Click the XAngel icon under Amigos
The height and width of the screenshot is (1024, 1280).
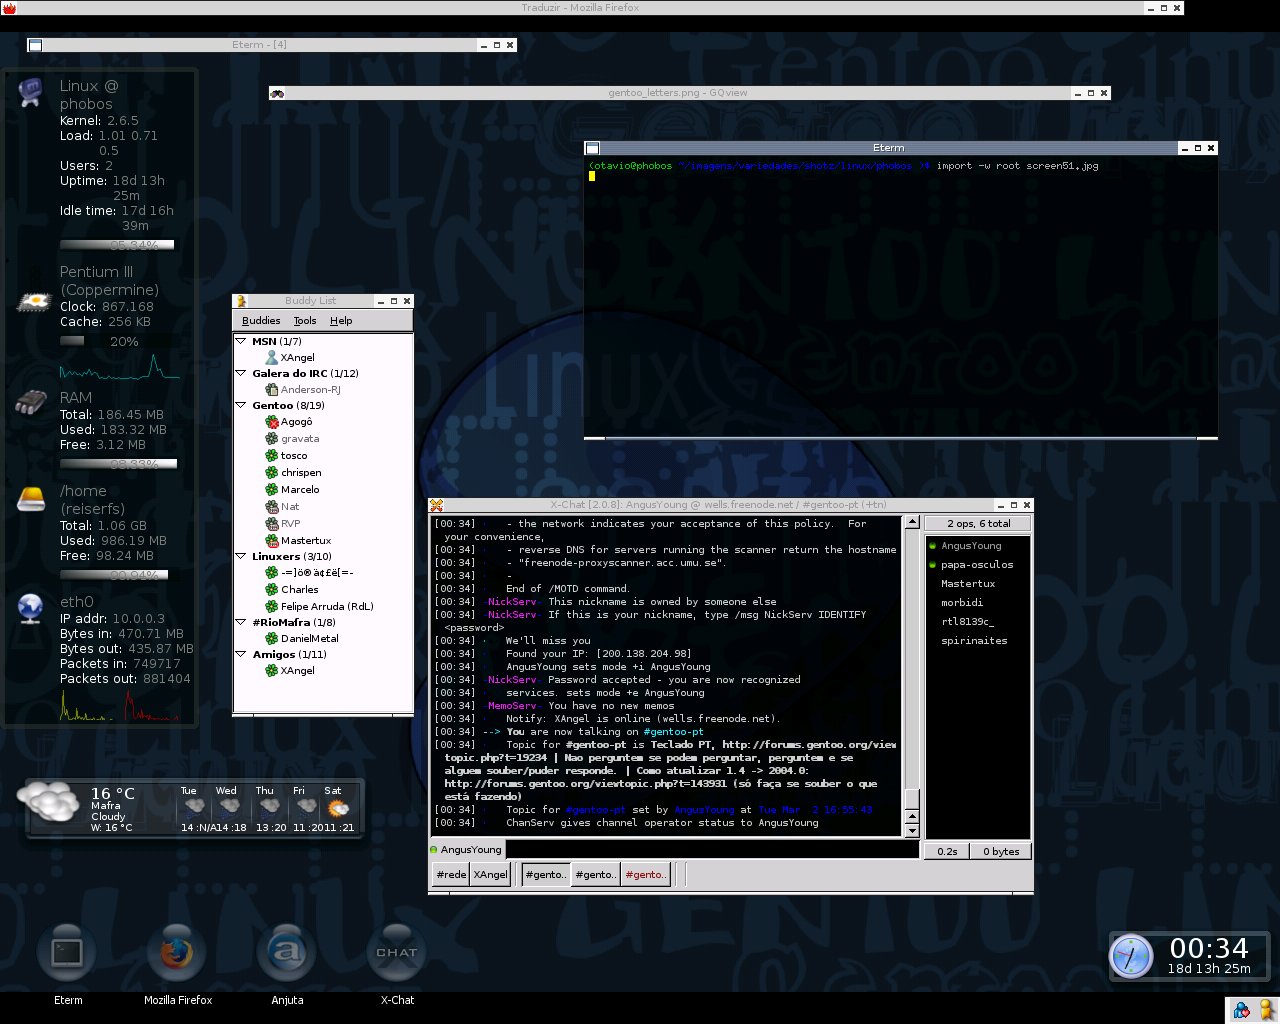click(x=271, y=670)
